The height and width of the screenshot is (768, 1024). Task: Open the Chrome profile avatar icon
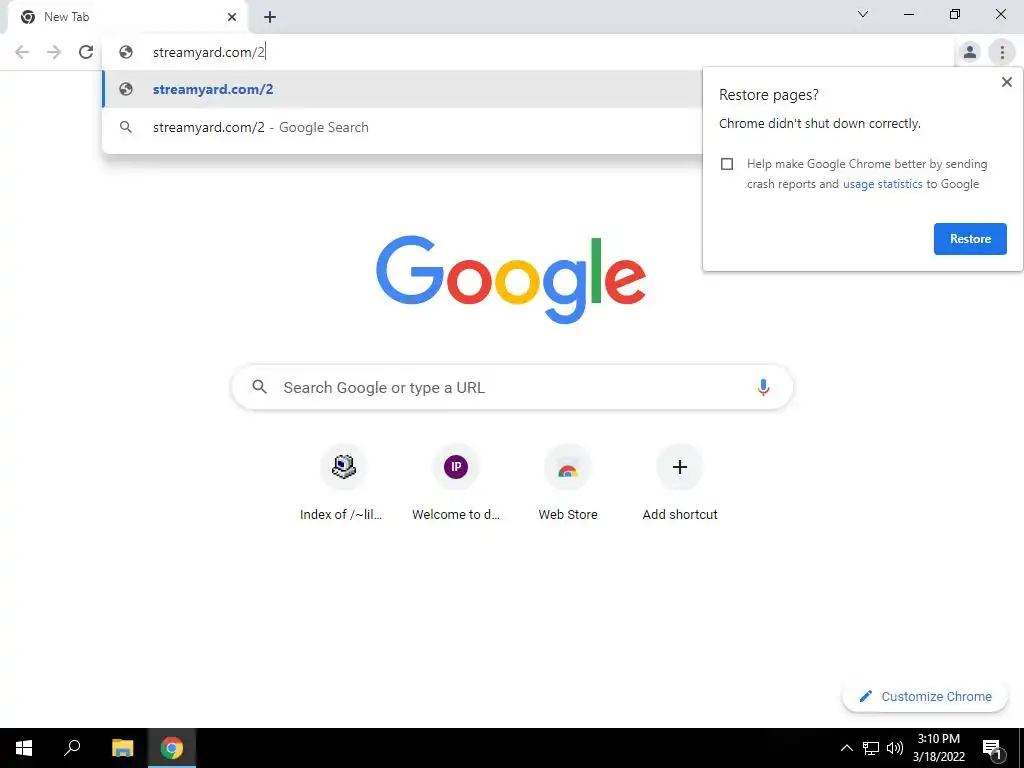(x=970, y=52)
